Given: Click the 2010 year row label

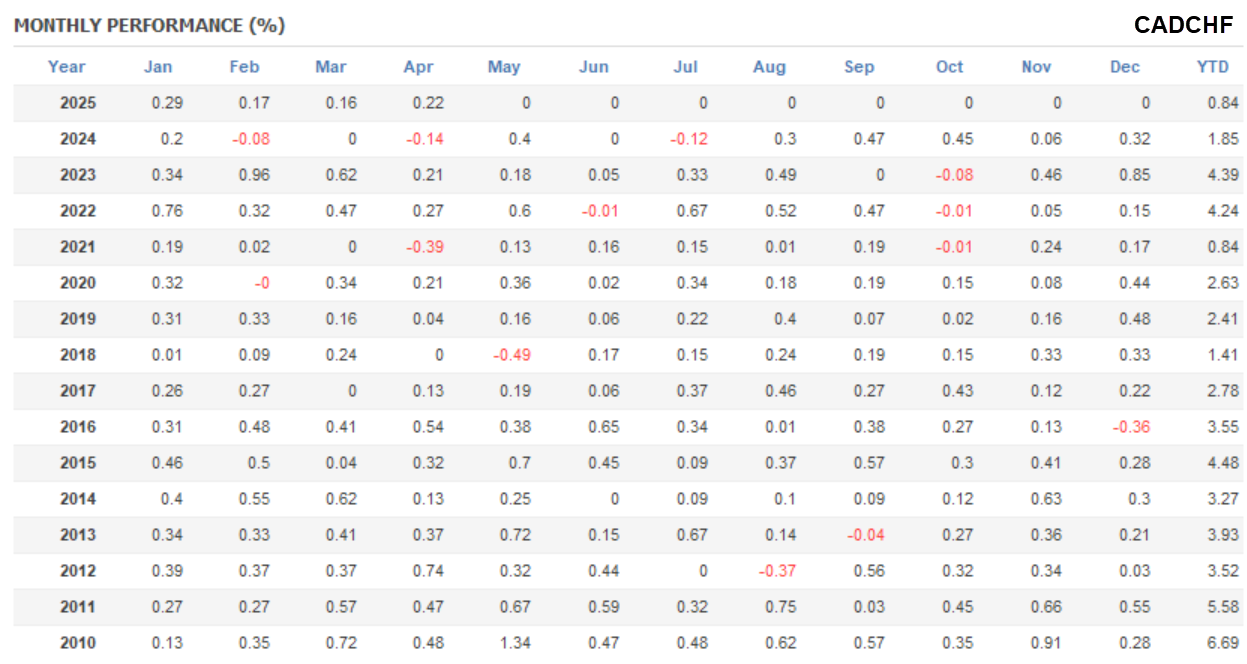Looking at the screenshot, I should pyautogui.click(x=78, y=643).
